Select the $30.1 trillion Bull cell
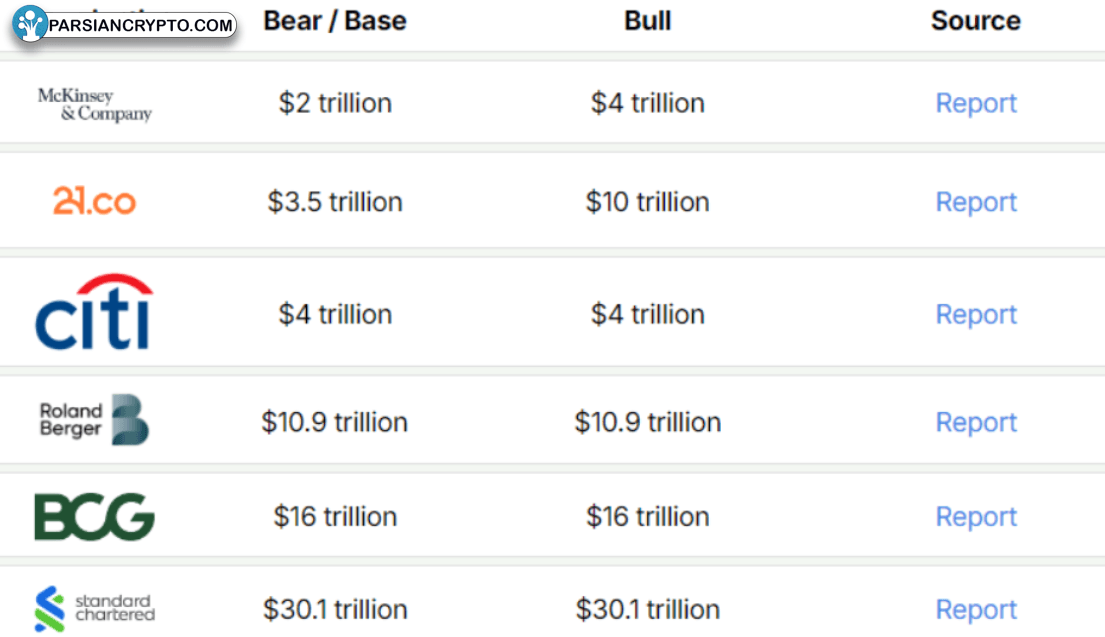1105x637 pixels. tap(648, 610)
